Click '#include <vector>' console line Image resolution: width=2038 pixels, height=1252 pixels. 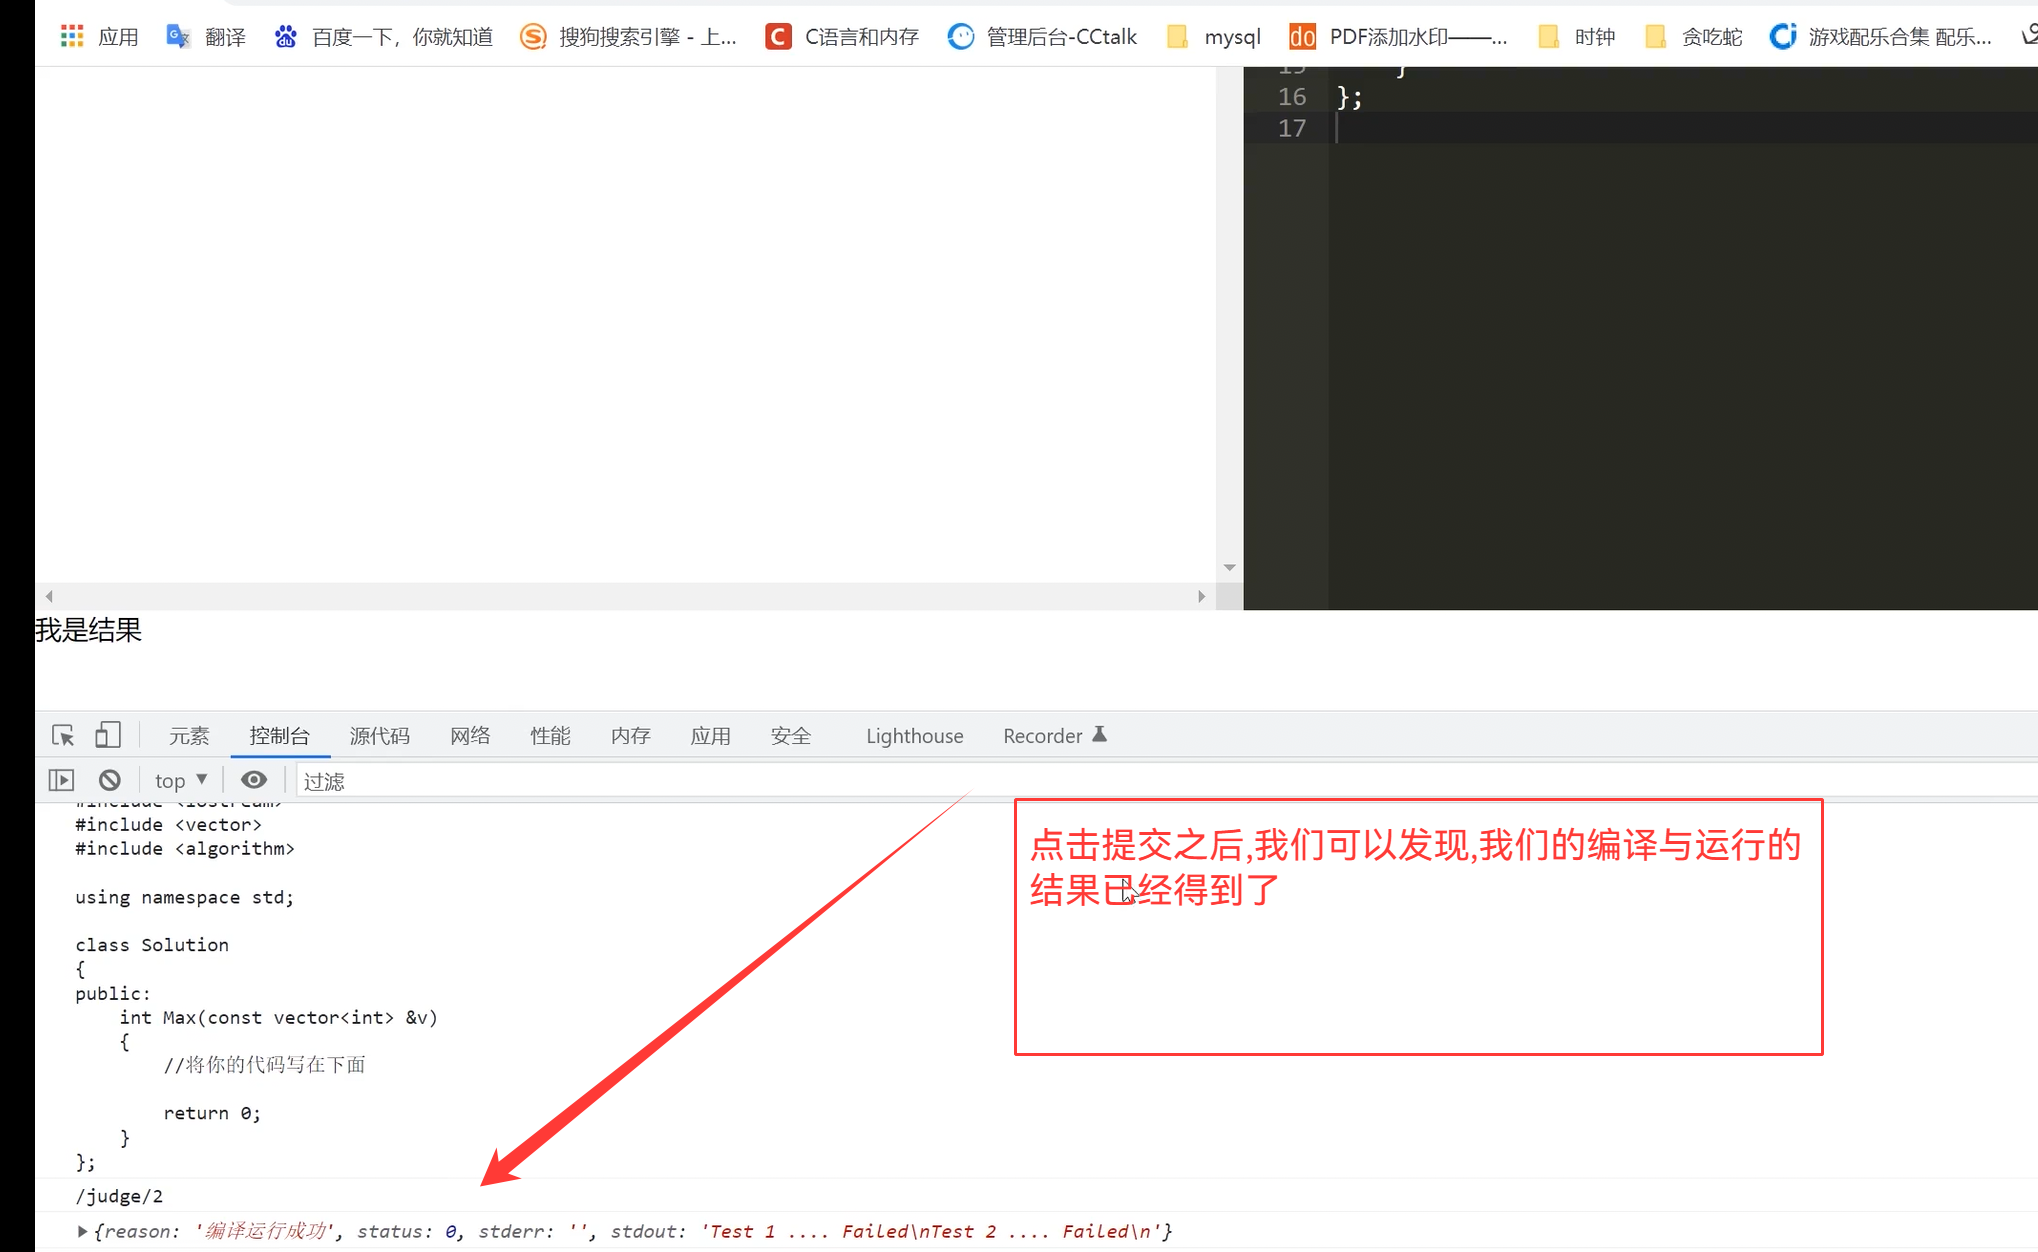pyautogui.click(x=168, y=825)
